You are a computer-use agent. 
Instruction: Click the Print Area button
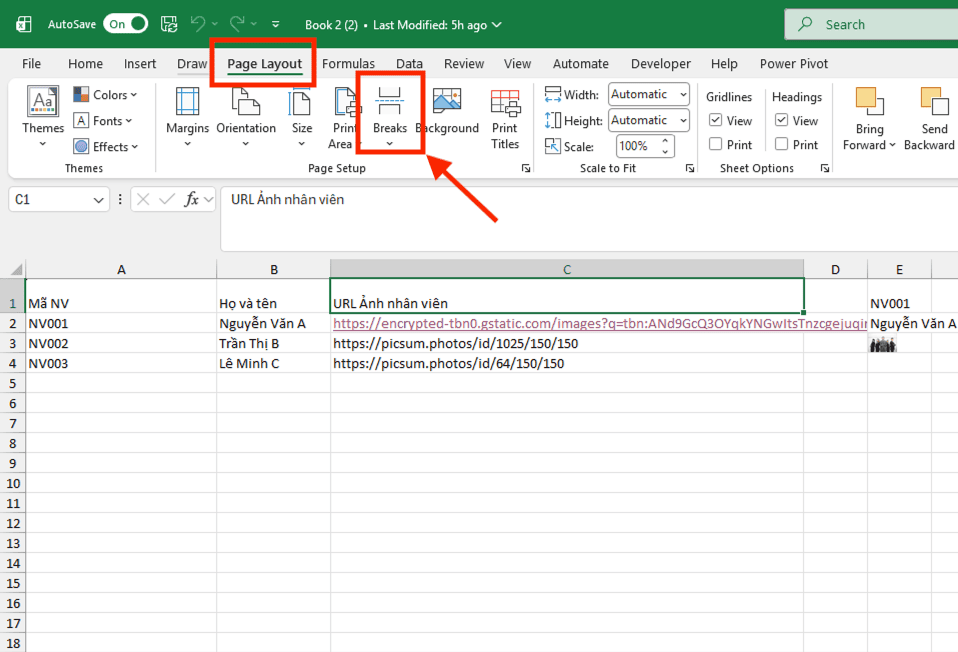point(343,117)
